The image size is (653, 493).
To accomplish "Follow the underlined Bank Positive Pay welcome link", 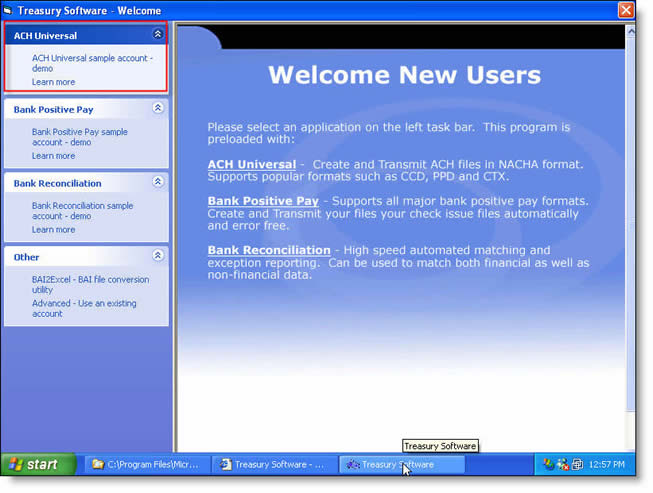I will 263,201.
